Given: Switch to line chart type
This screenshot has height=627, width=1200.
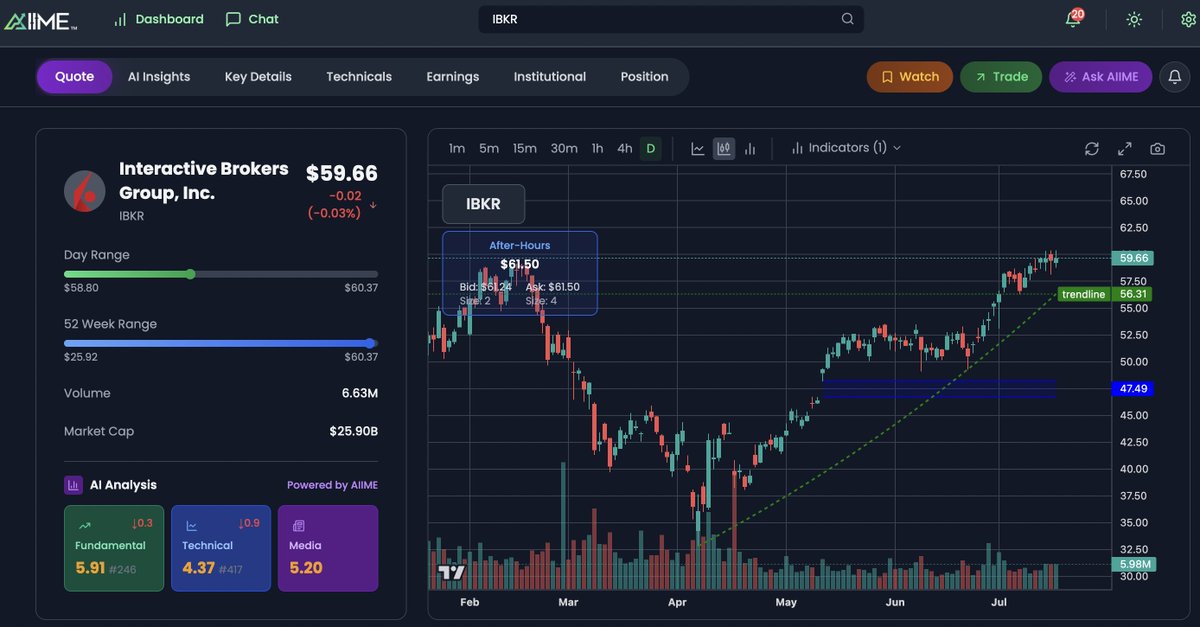Looking at the screenshot, I should (x=698, y=148).
